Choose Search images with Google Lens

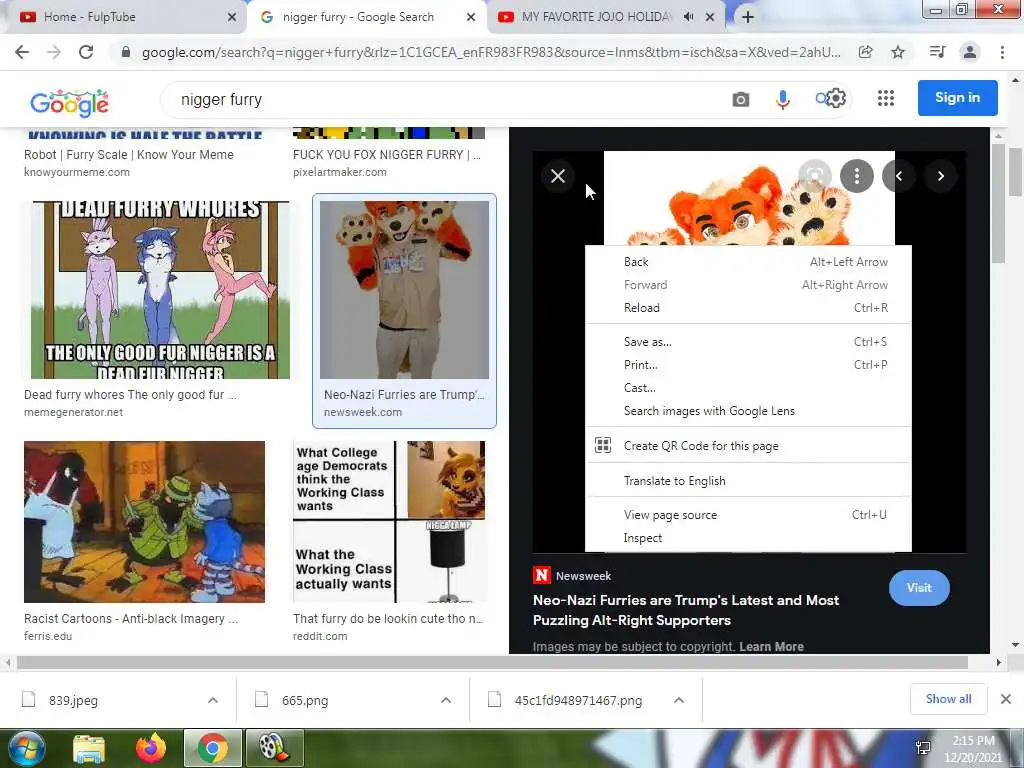pyautogui.click(x=748, y=411)
